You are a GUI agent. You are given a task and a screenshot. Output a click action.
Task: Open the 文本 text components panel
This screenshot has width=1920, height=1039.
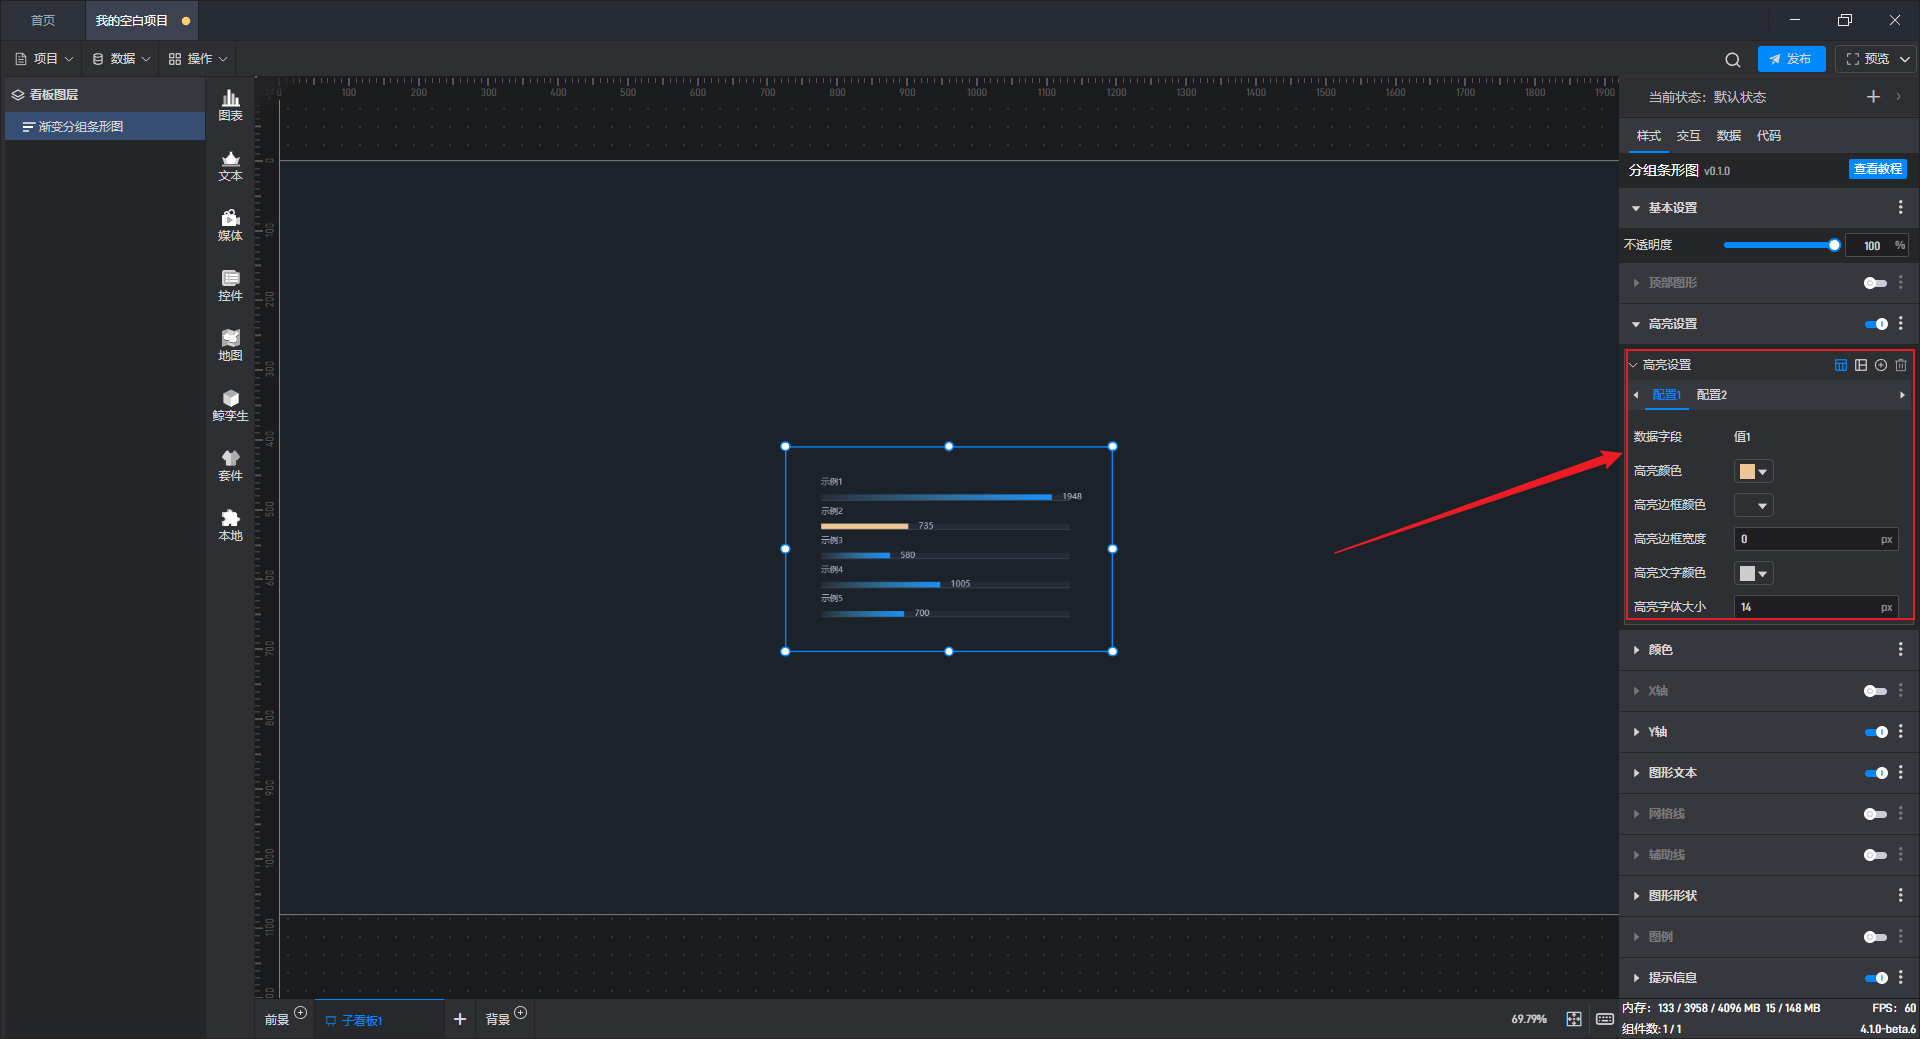[230, 165]
